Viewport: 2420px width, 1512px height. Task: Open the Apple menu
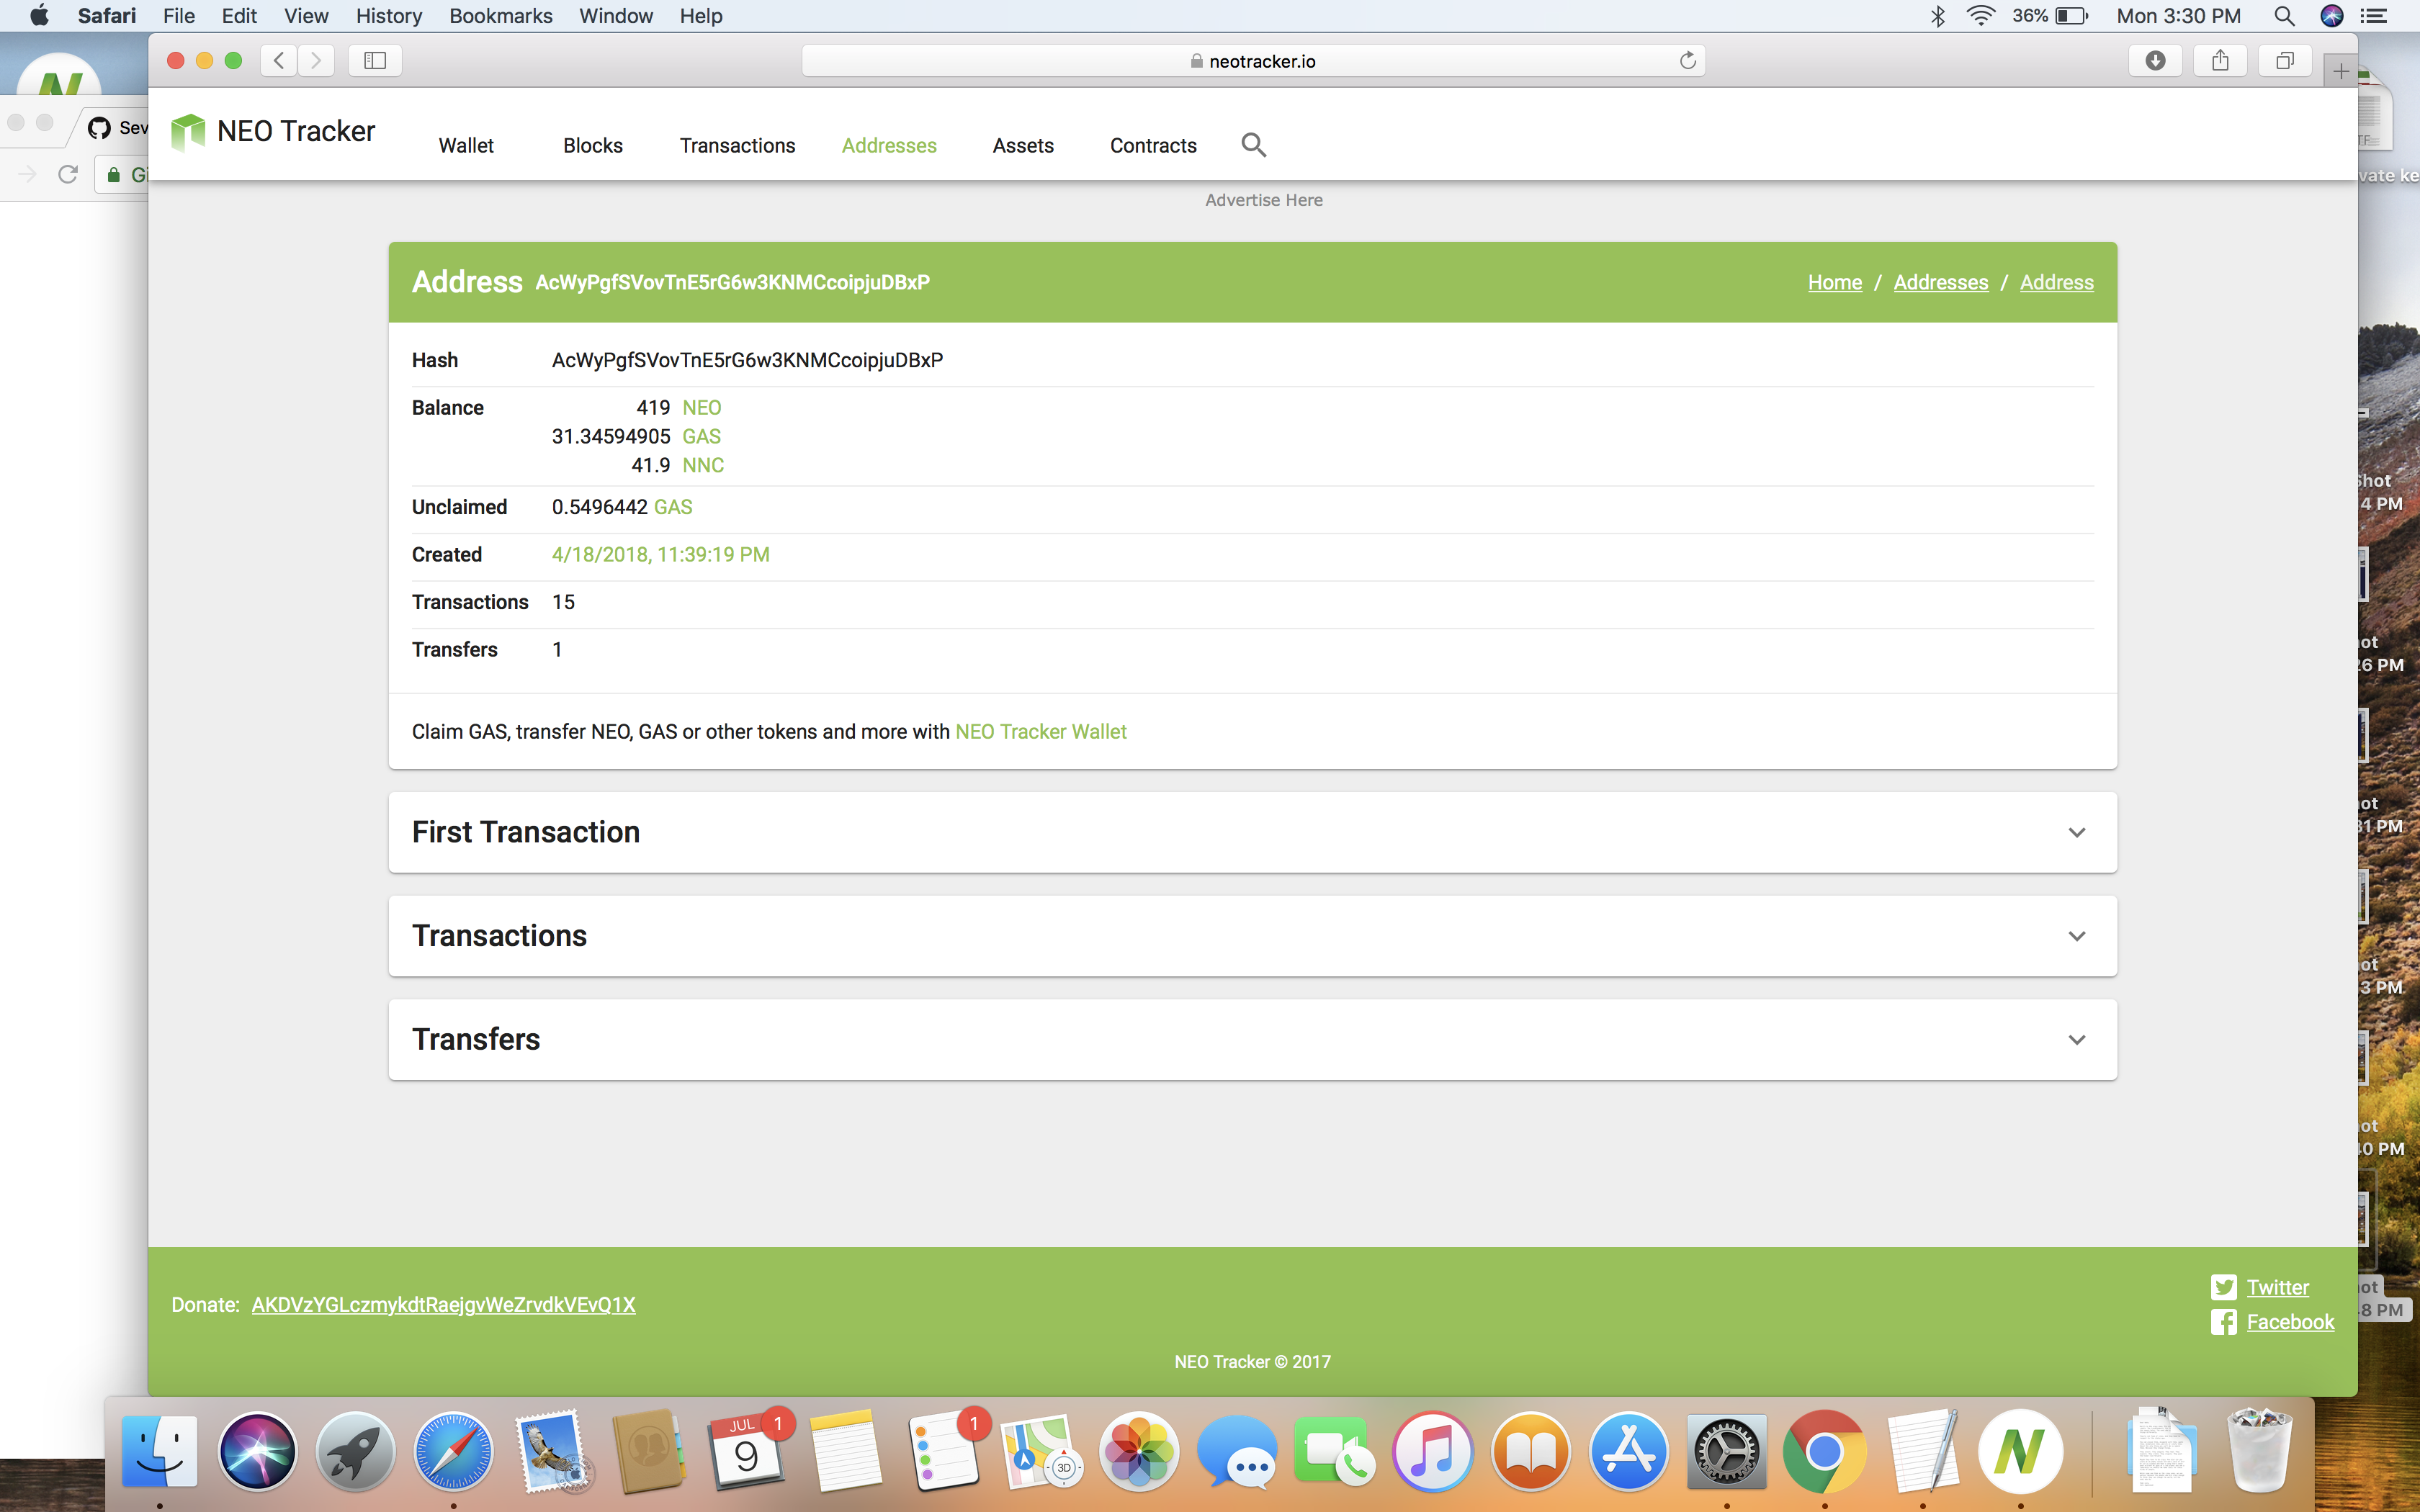pyautogui.click(x=39, y=16)
